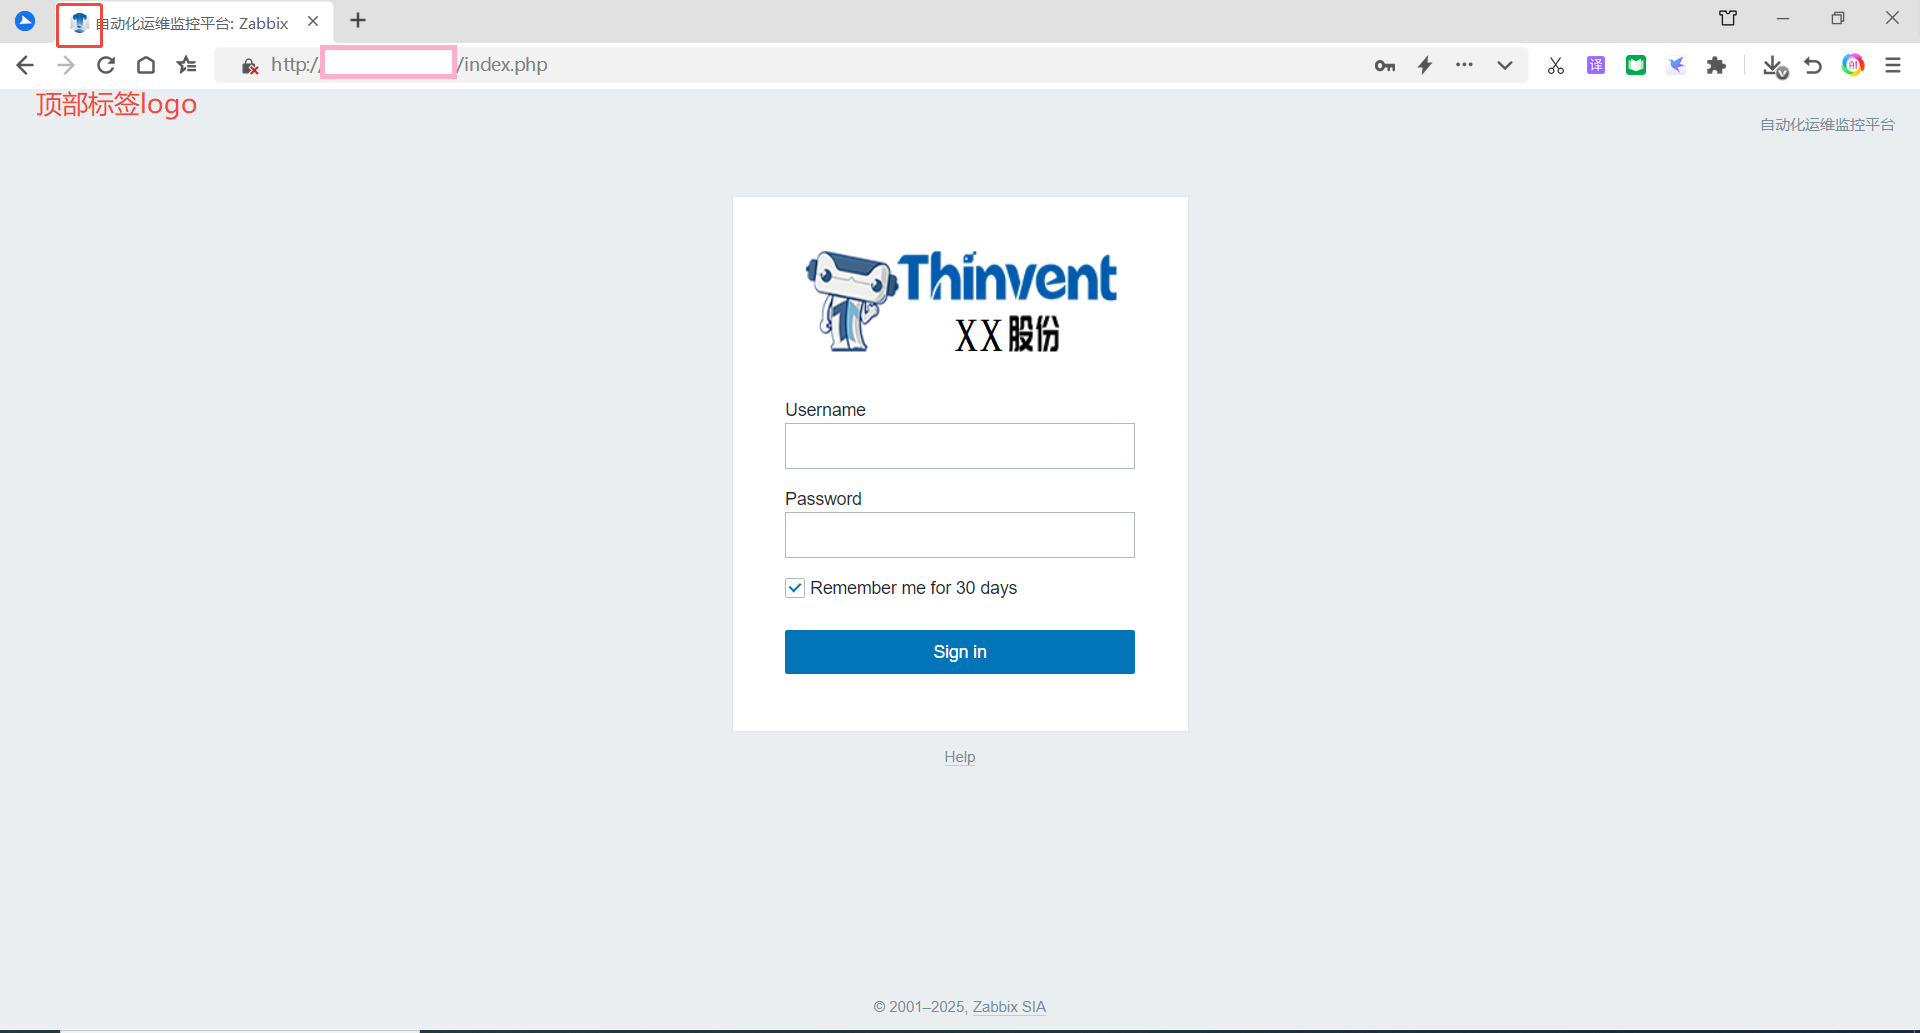Viewport: 1920px width, 1033px height.
Task: Reload the Zabbix login page
Action: (x=106, y=65)
